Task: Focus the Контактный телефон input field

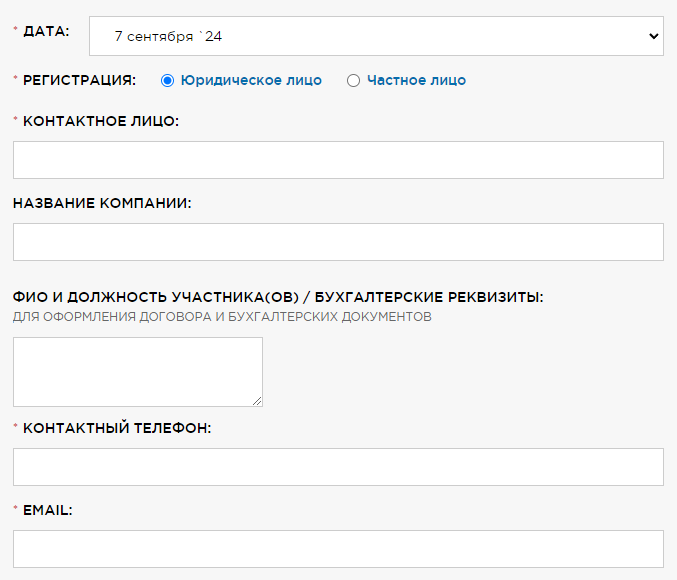Action: (x=338, y=467)
